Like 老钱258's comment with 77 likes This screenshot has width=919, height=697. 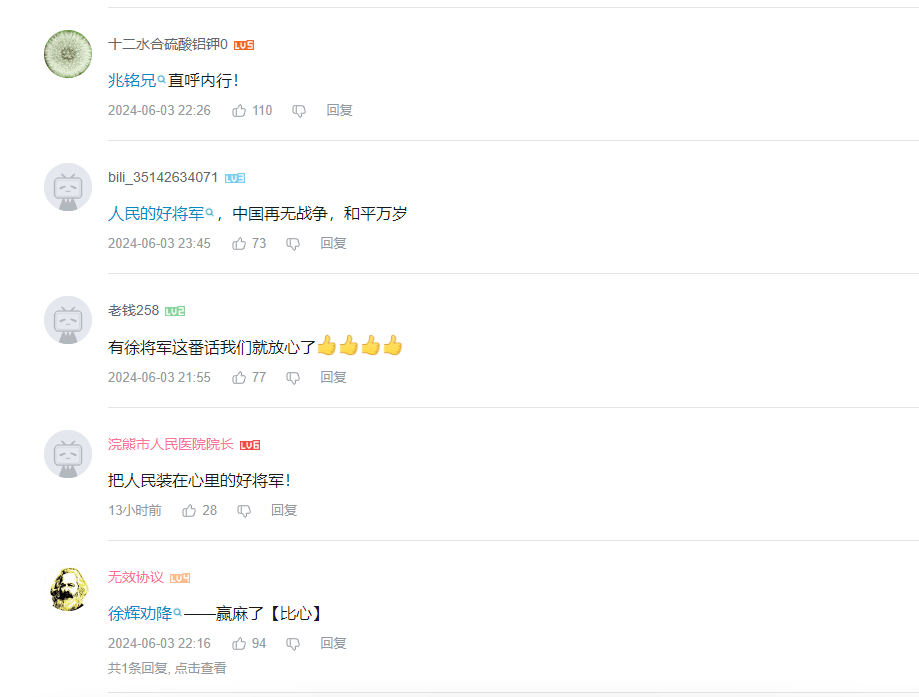pyautogui.click(x=239, y=378)
